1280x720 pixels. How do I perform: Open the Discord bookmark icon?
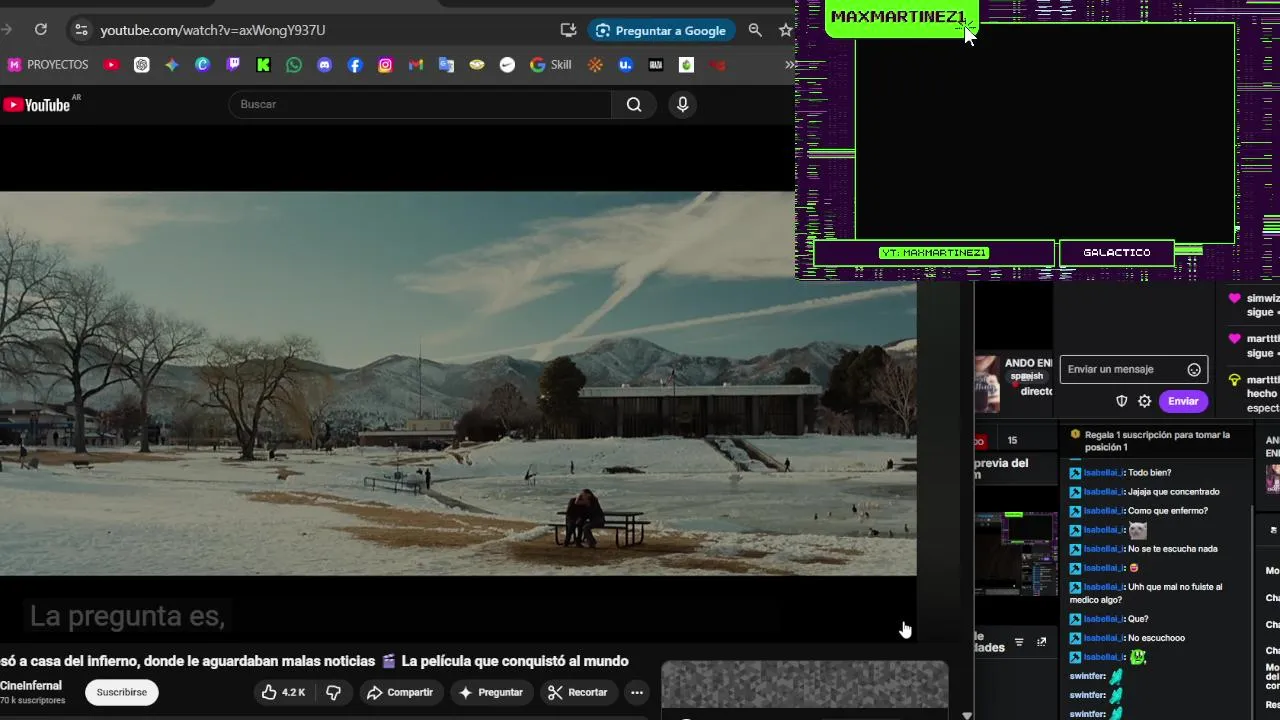click(x=324, y=65)
